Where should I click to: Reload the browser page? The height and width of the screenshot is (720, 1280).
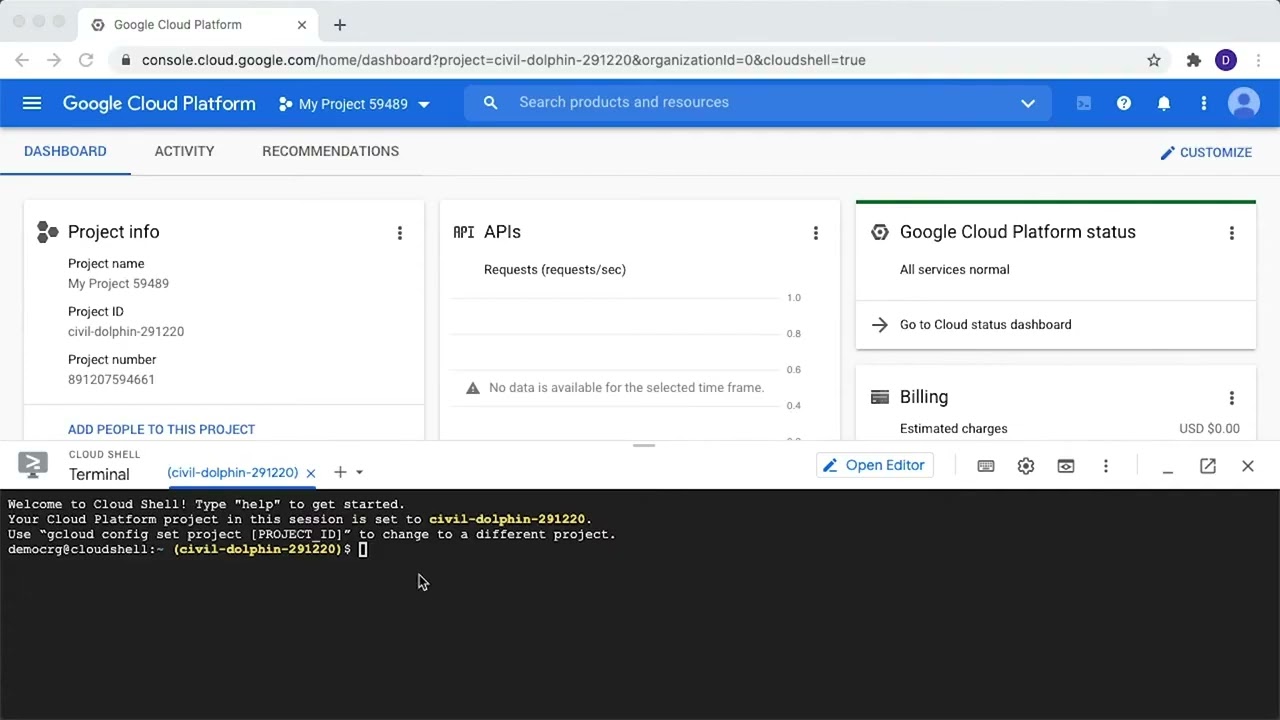(x=86, y=60)
